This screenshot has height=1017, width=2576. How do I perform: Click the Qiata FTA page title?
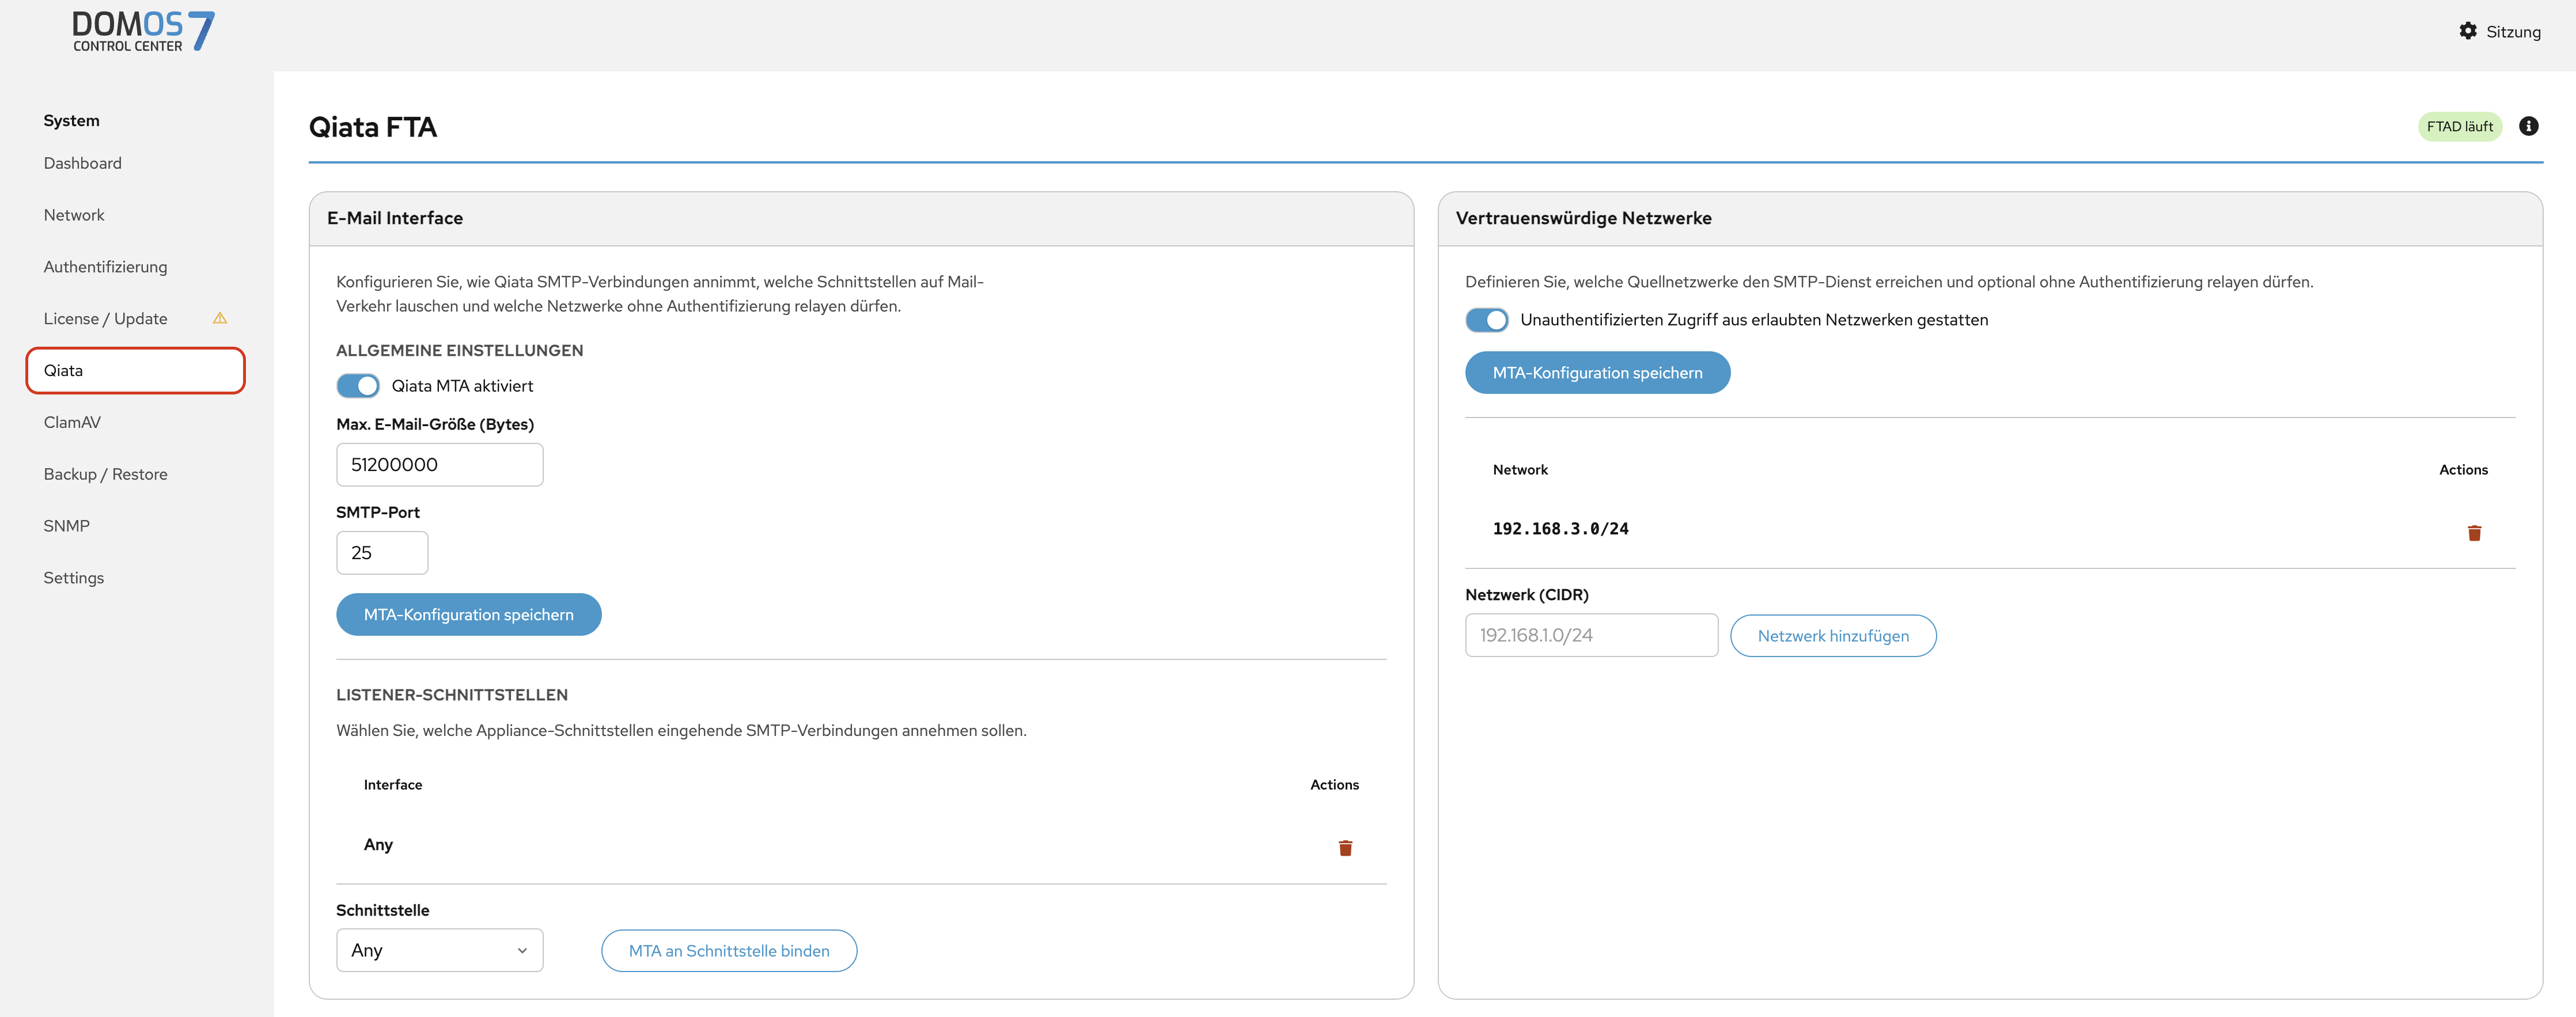click(373, 127)
